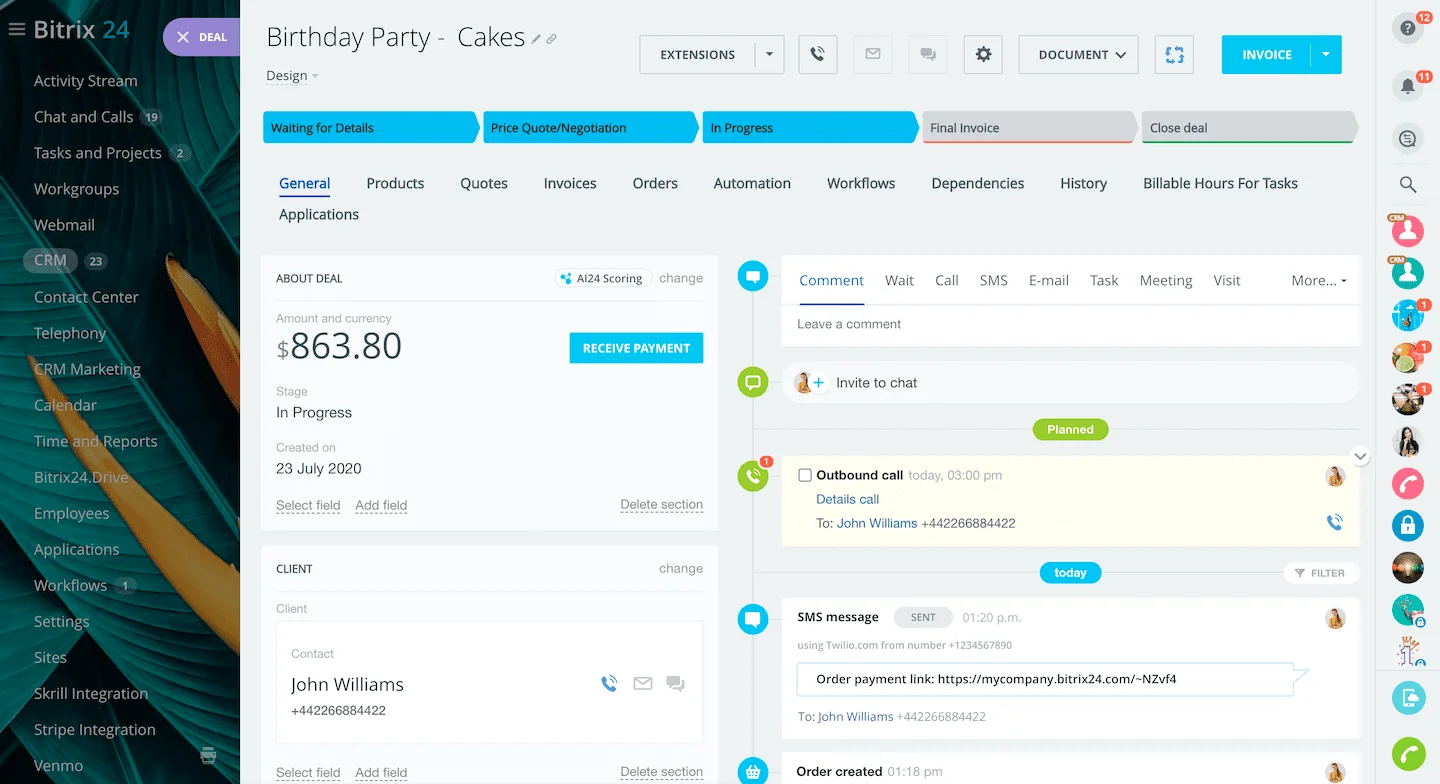Switch to the Products tab
The width and height of the screenshot is (1440, 784).
395,183
